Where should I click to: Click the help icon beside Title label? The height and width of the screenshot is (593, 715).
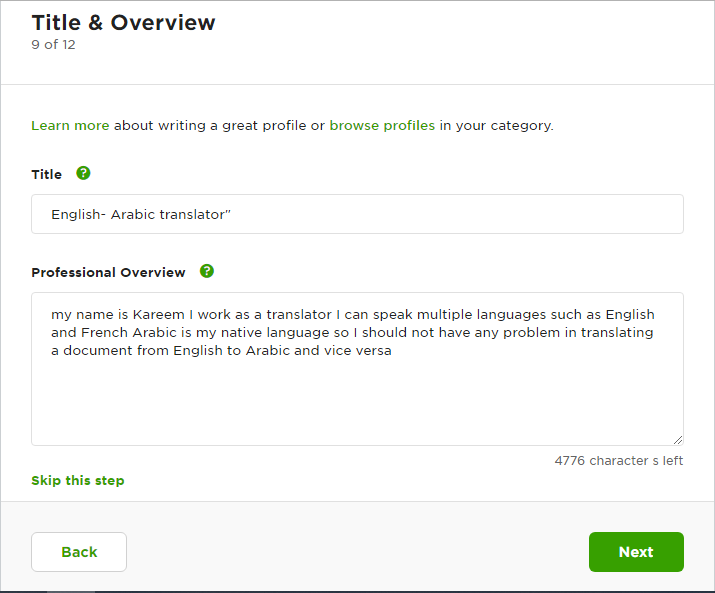point(83,173)
